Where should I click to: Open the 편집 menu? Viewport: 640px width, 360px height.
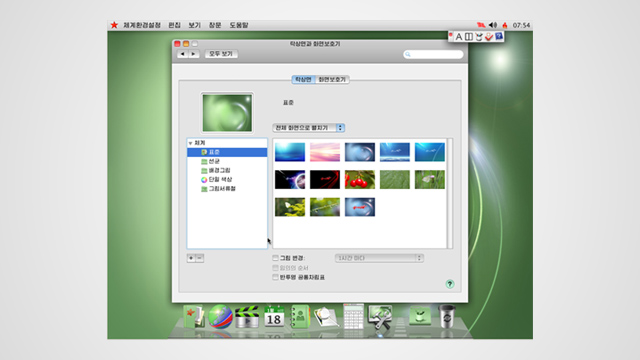[175, 25]
